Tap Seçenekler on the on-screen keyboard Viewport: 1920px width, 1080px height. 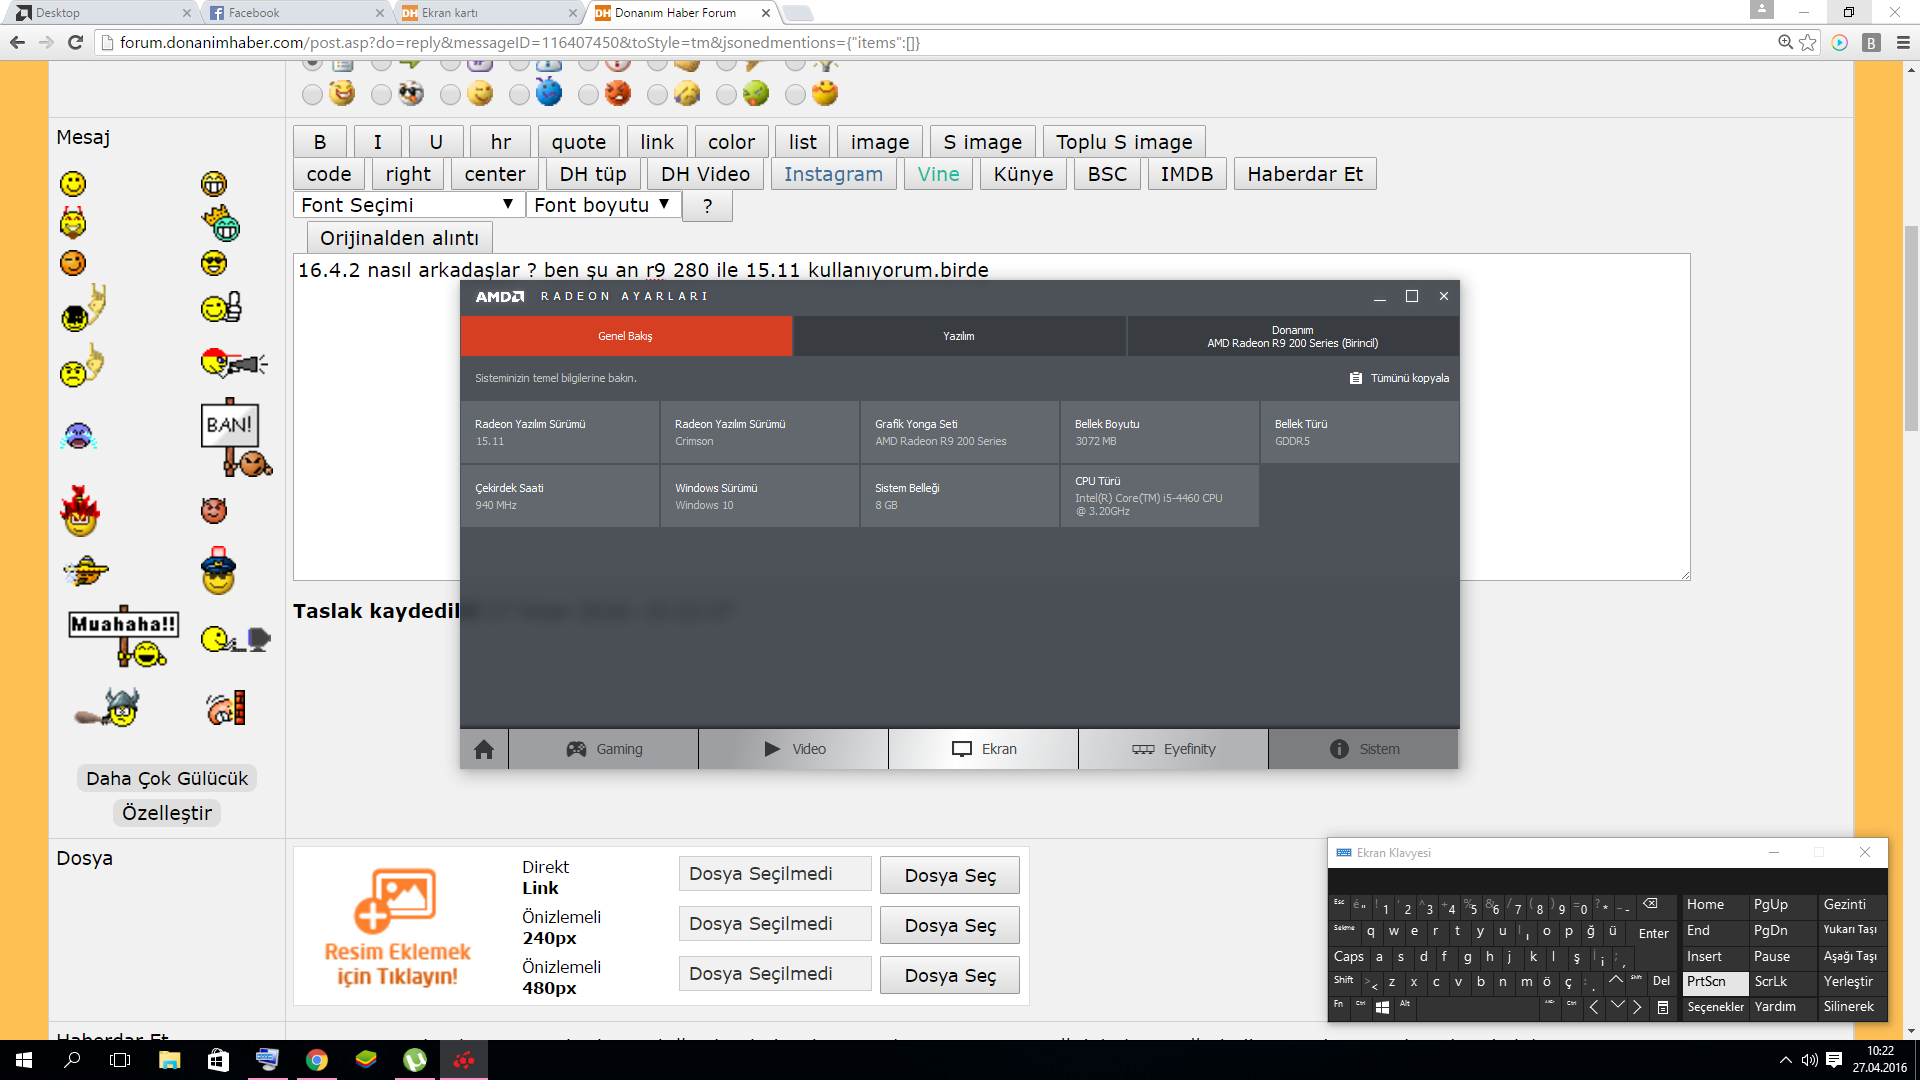(1715, 1008)
